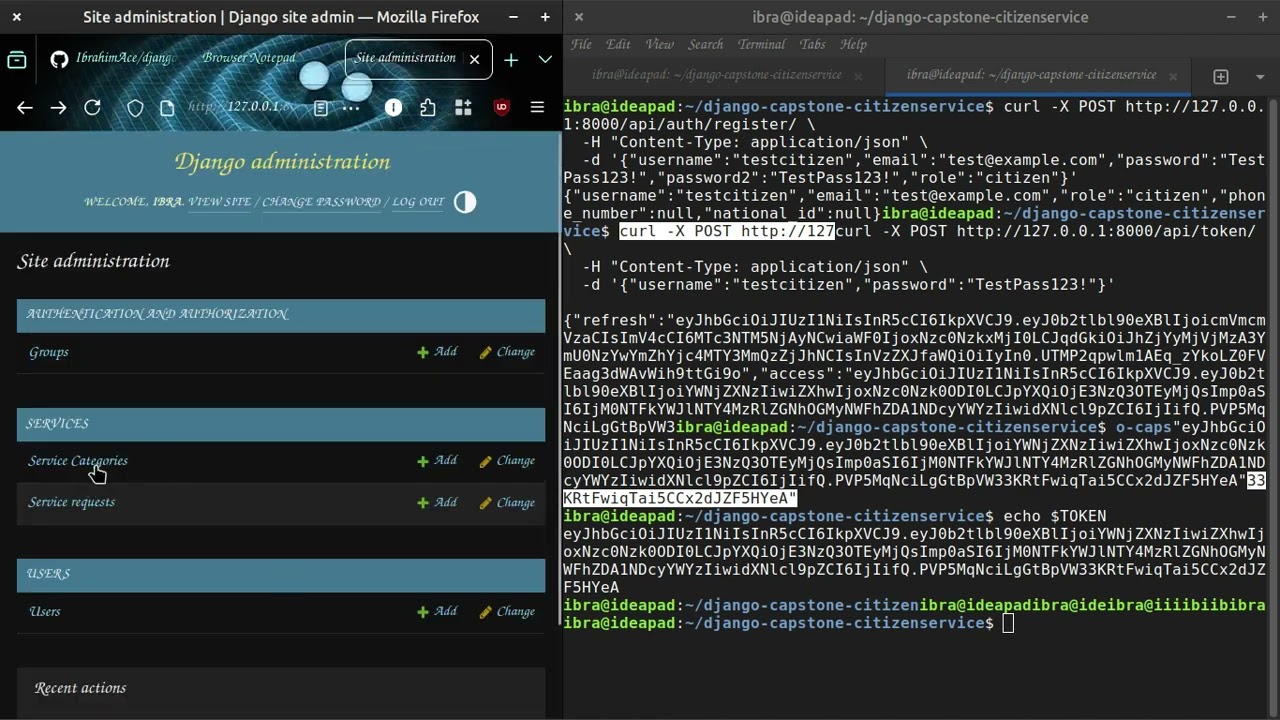Open the Service requests model link
Screen dimensions: 1280x720
click(x=72, y=502)
